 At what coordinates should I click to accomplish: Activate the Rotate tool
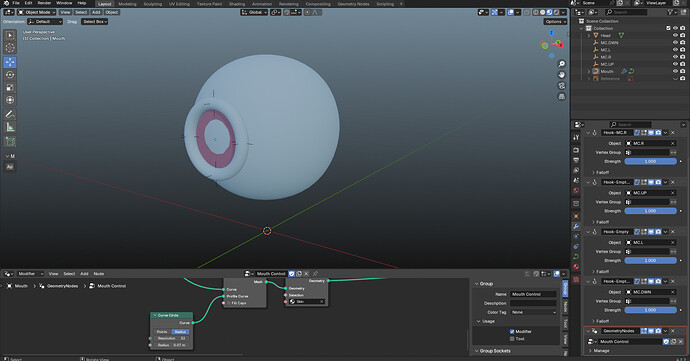10,75
